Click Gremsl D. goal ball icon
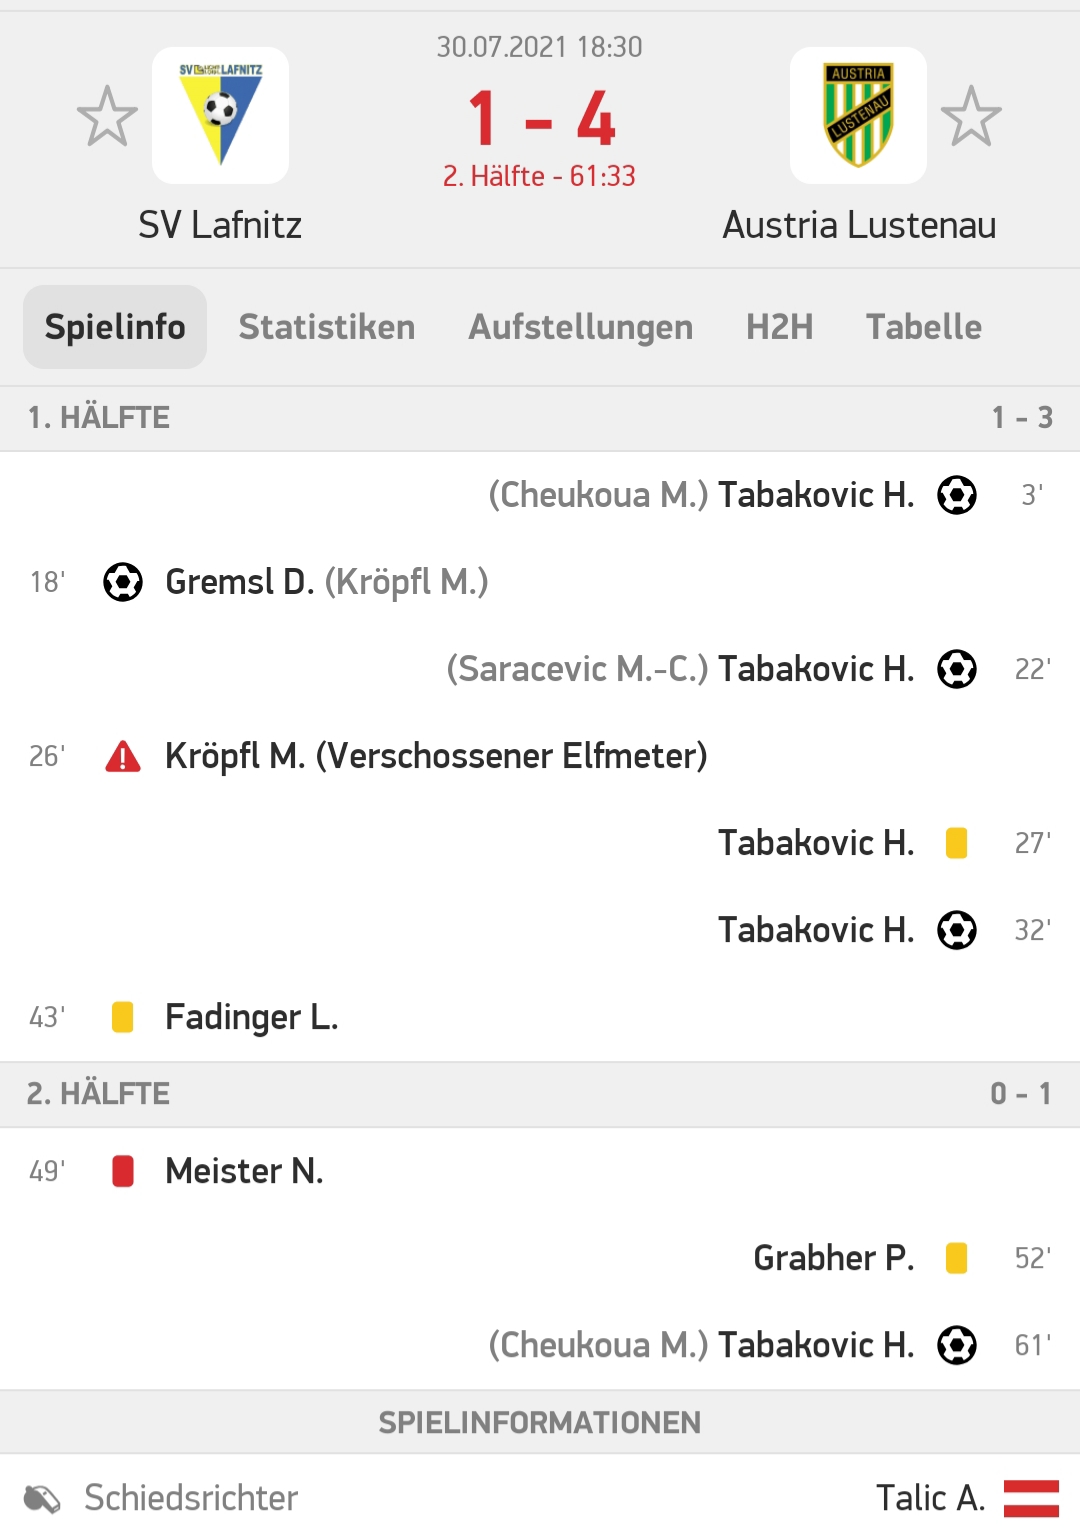Viewport: 1080px width, 1536px height. click(x=123, y=582)
